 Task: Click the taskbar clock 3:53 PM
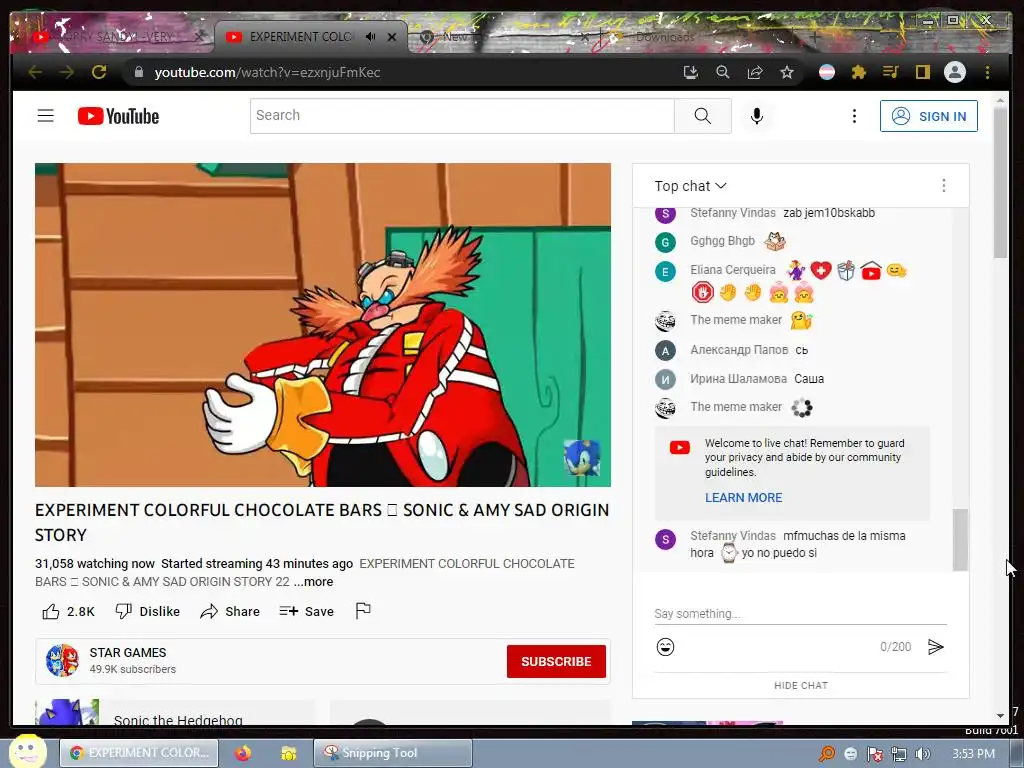(973, 754)
